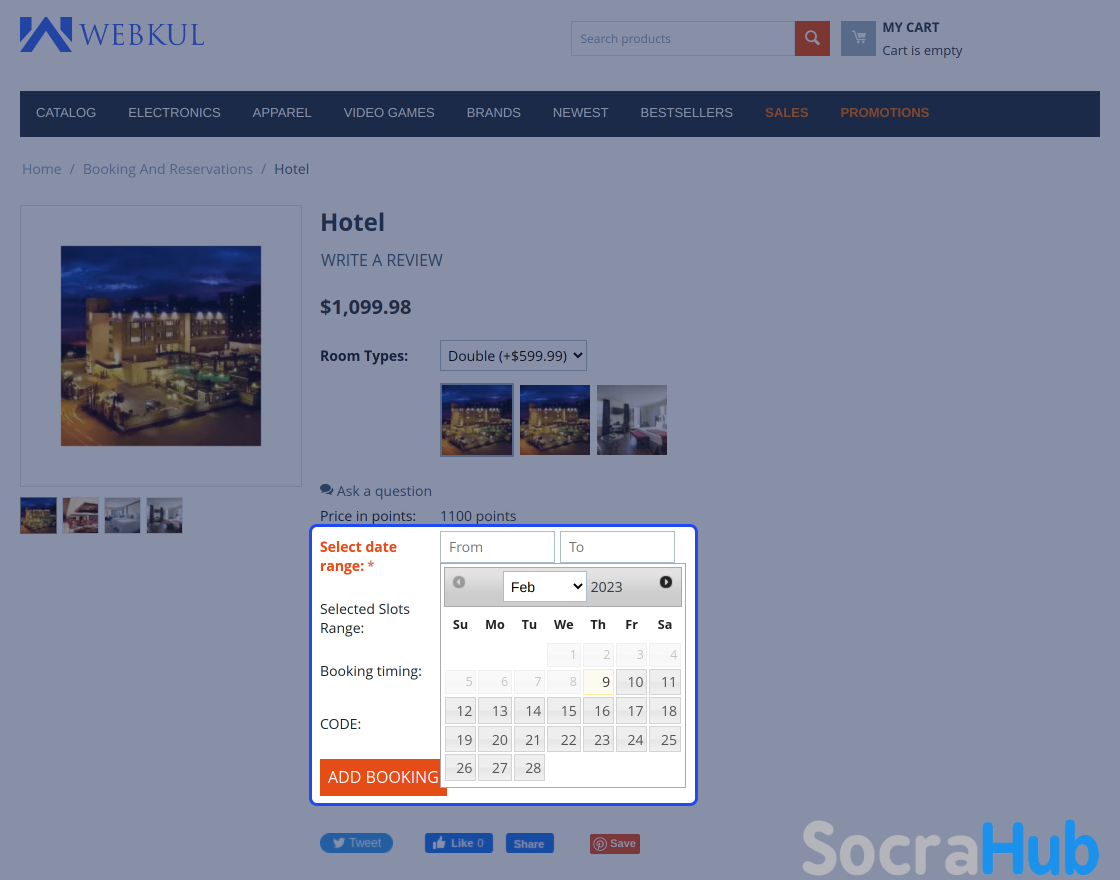The image size is (1120, 880).
Task: Click the Write a Review link
Action: 381,260
